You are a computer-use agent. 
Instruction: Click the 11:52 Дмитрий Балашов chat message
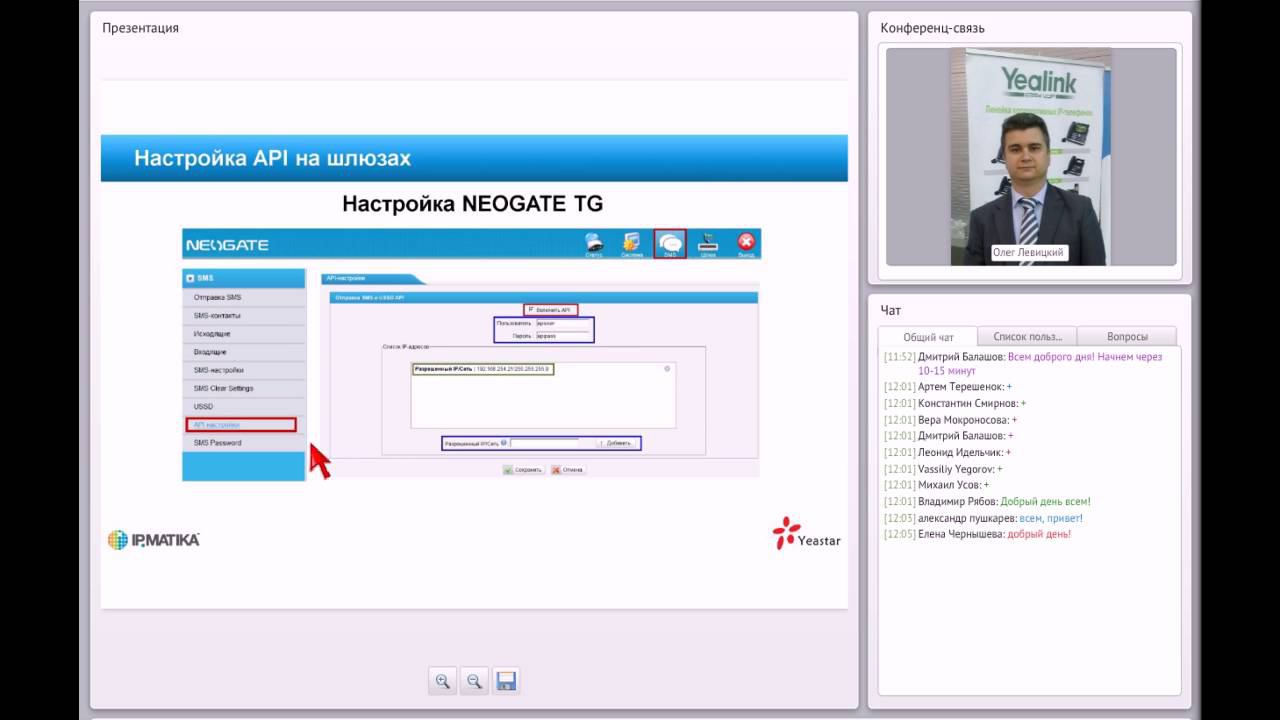(1023, 363)
